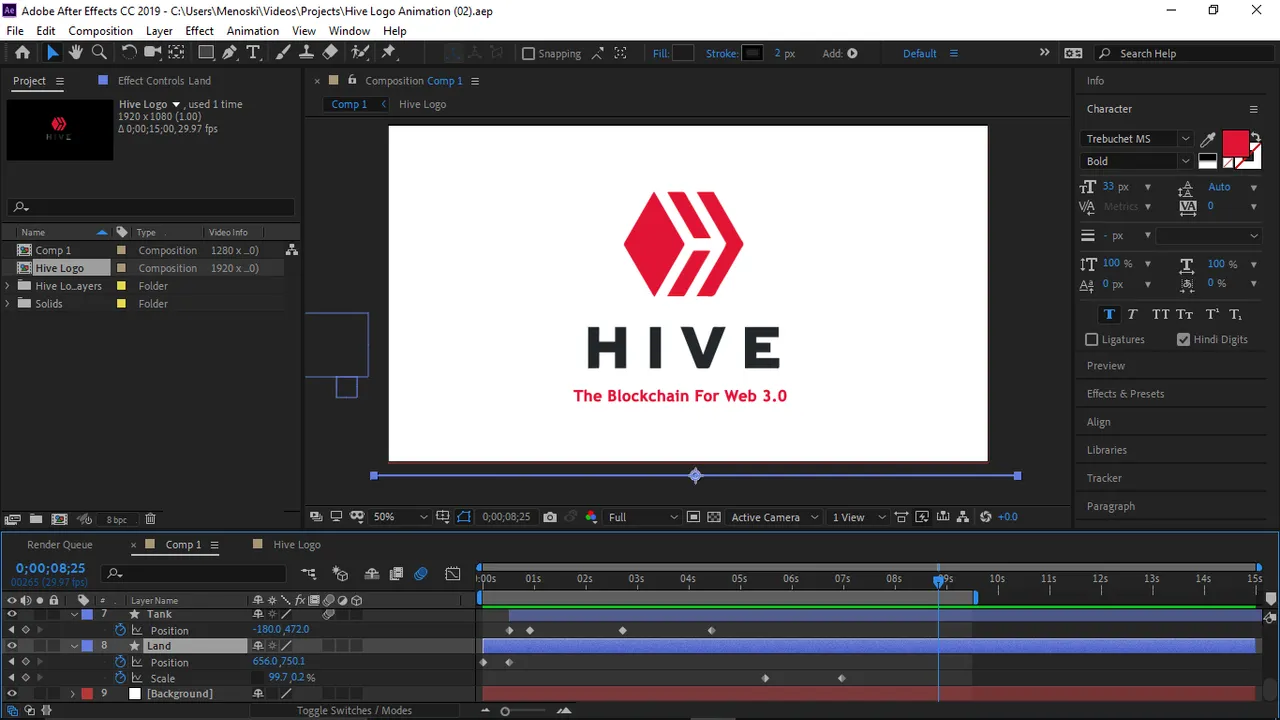Enable the Ligatures checkbox
This screenshot has height=720, width=1280.
click(1092, 340)
